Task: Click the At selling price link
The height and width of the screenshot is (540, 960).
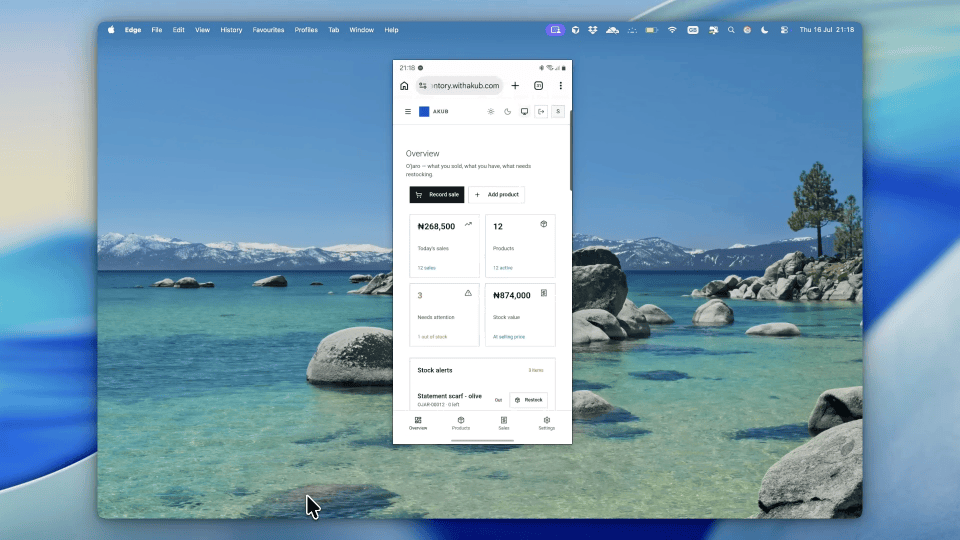Action: pos(509,337)
